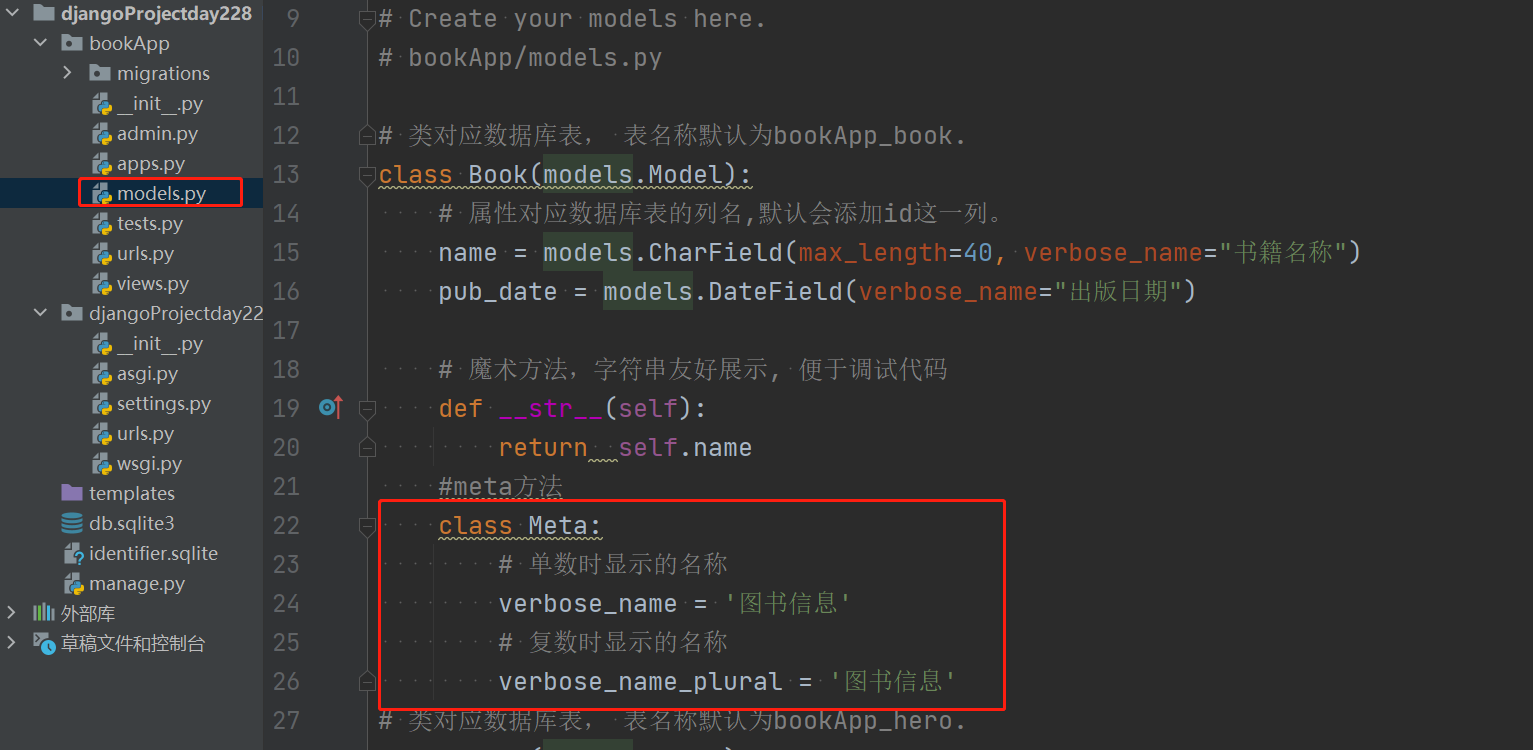Place cursor on 'class Book' keyword text
Screen dimensions: 1533x750
pos(453,174)
